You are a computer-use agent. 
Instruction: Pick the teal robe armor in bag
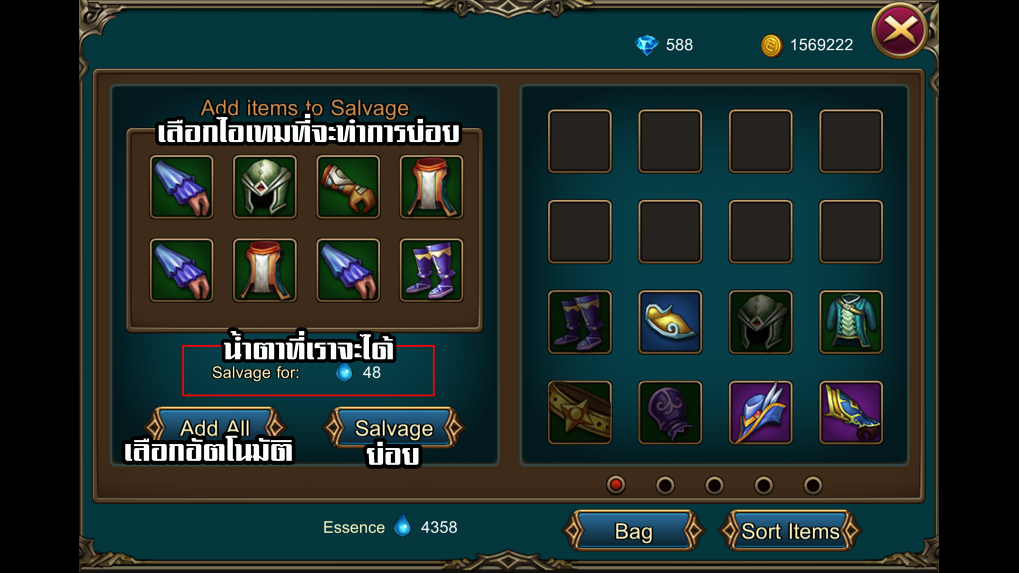pos(851,322)
